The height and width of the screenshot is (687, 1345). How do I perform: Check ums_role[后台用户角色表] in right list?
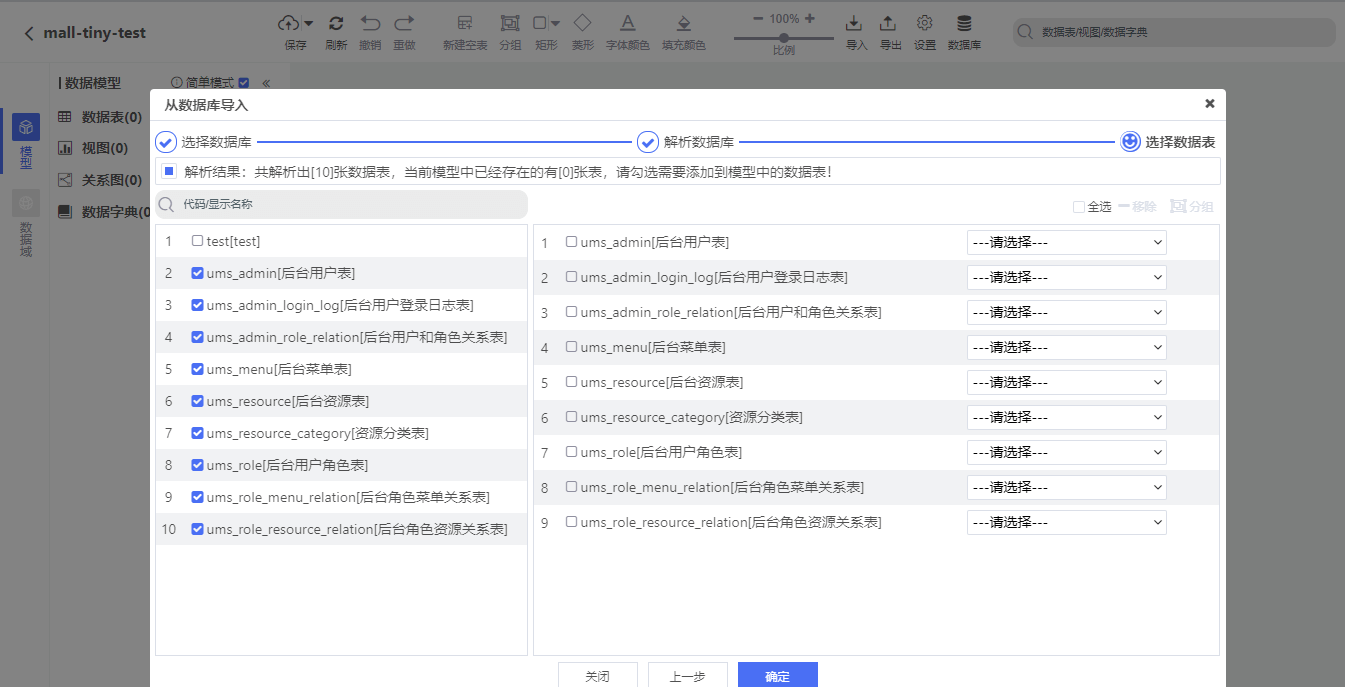tap(571, 452)
